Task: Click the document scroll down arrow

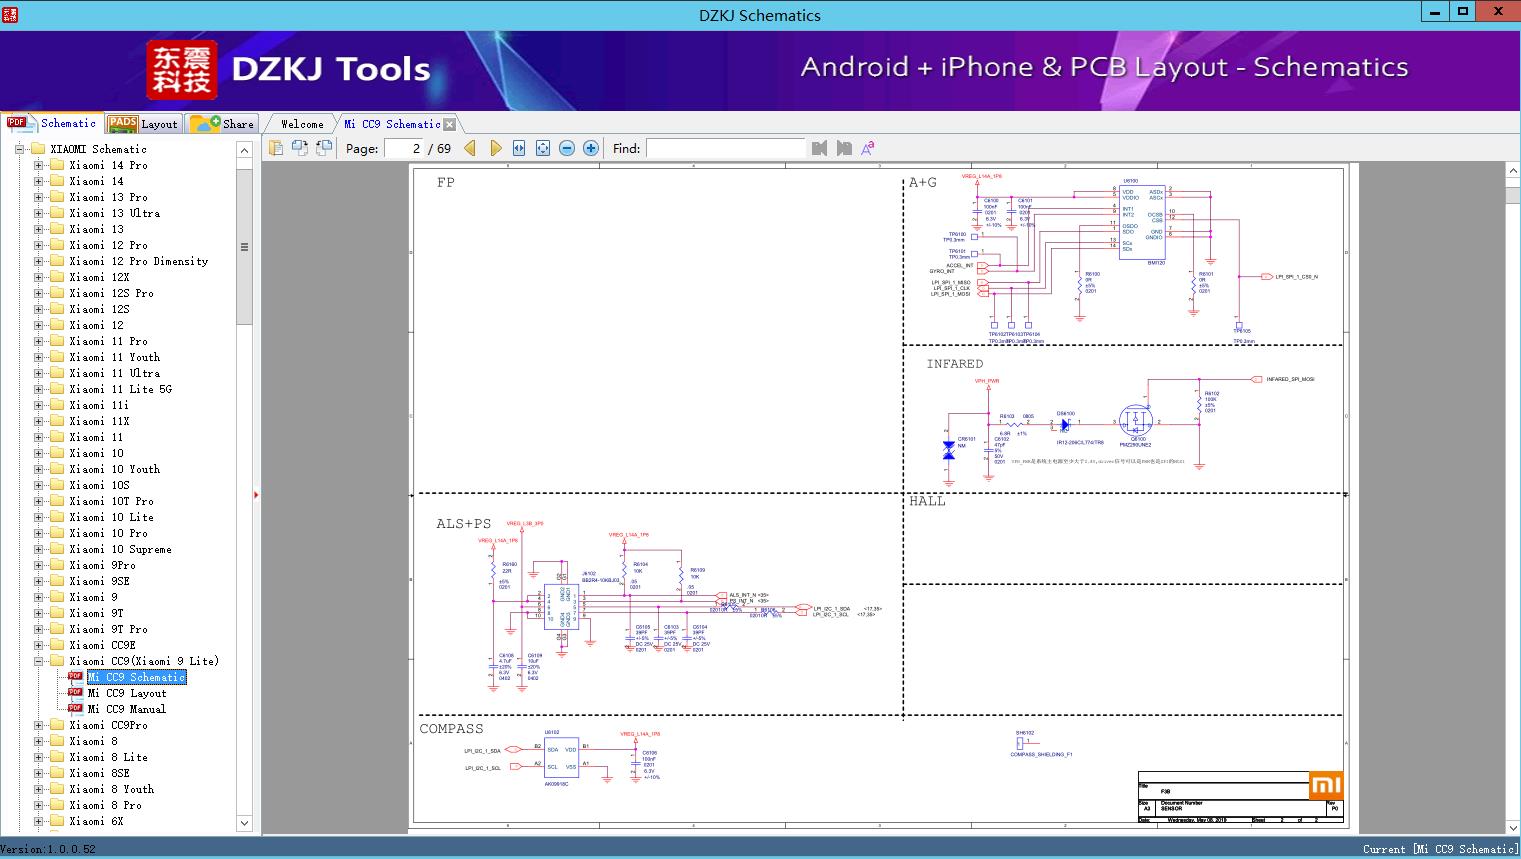Action: (x=1512, y=828)
